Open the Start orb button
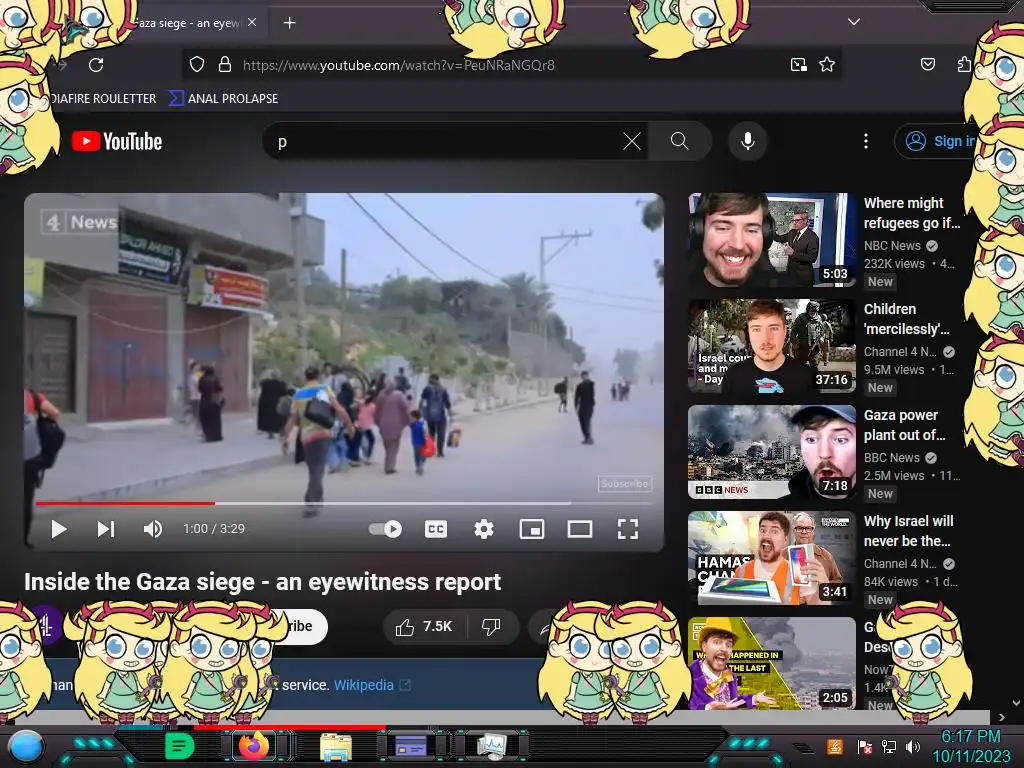 26,746
